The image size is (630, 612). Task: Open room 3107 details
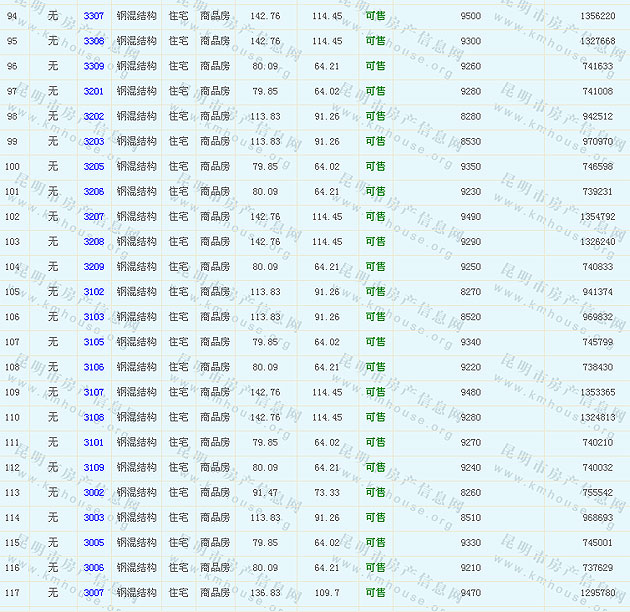tap(93, 393)
